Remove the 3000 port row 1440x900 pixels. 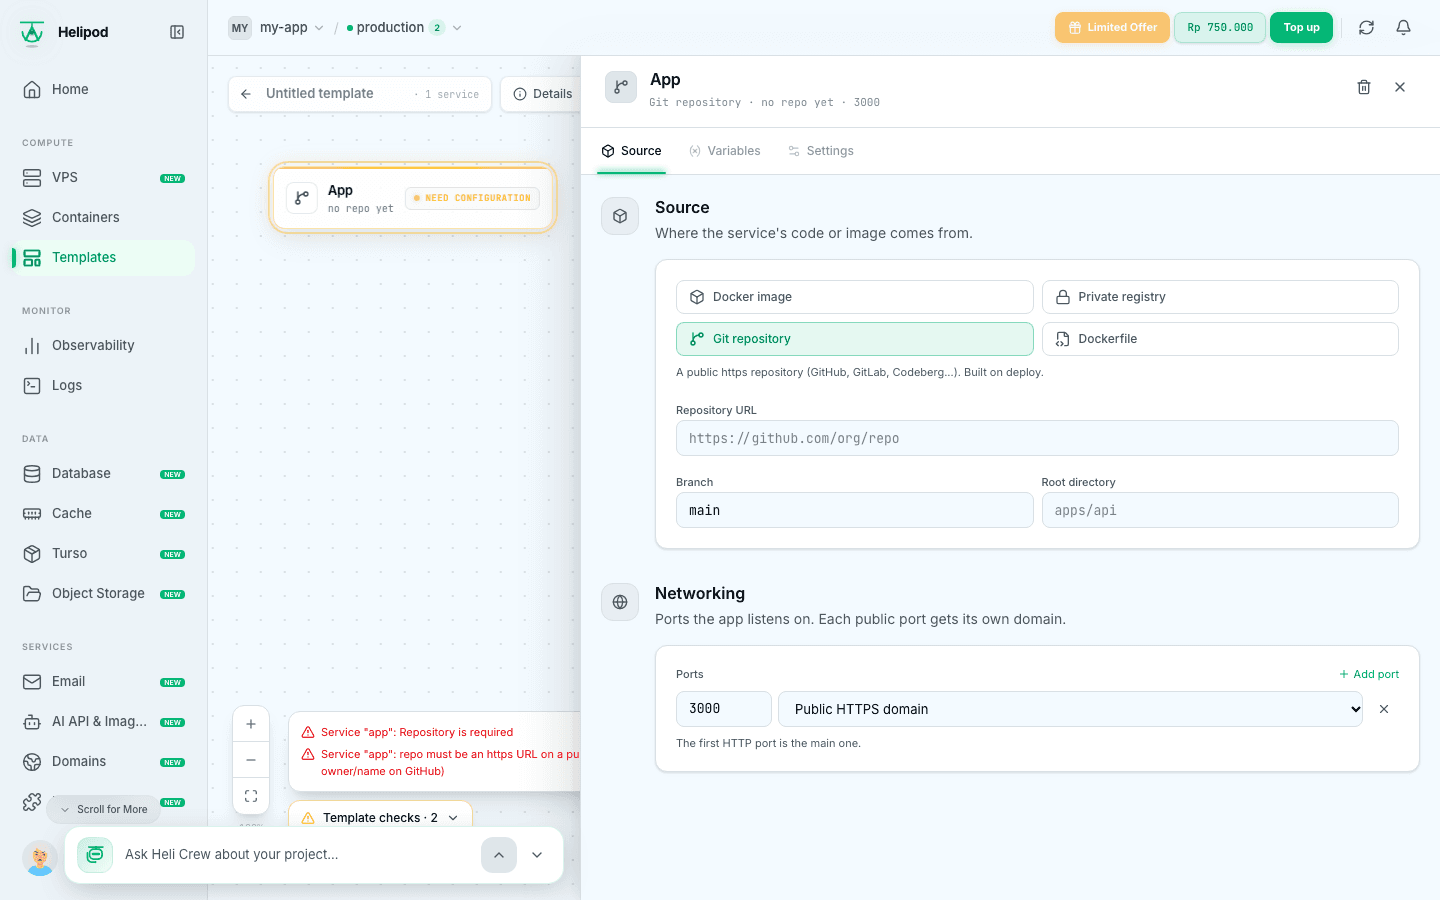(1384, 709)
